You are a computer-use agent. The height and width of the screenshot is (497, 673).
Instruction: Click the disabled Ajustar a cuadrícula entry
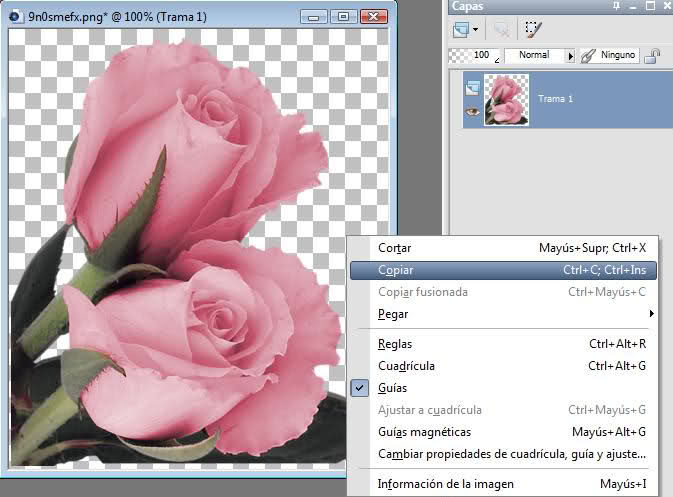tap(503, 410)
